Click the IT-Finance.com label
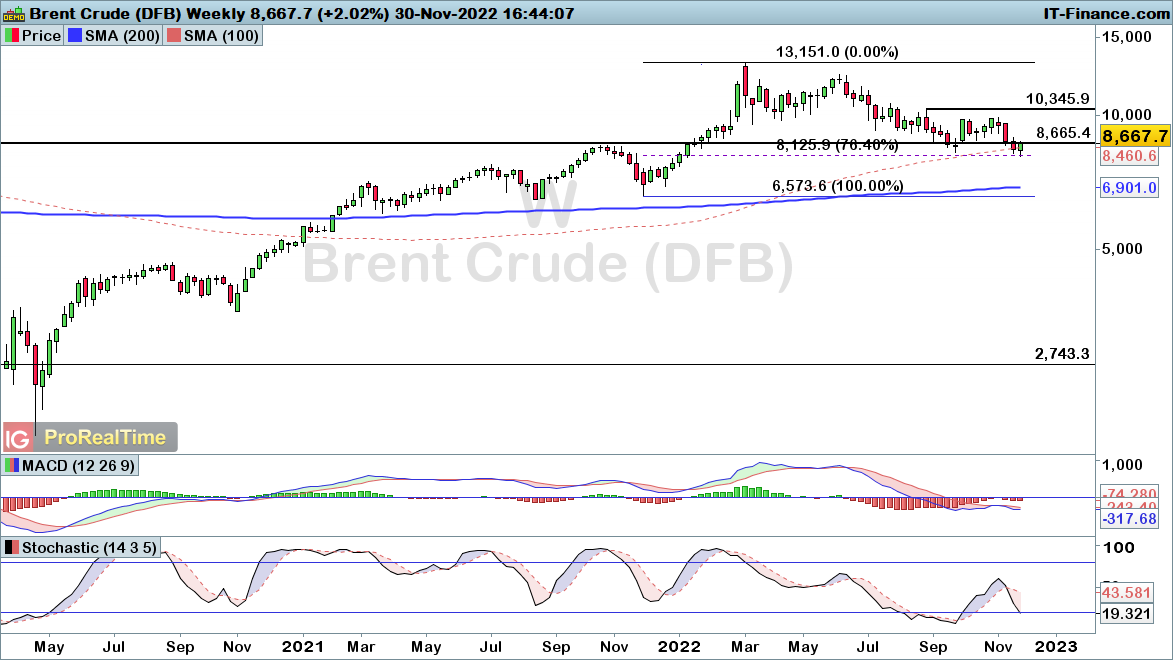Image resolution: width=1173 pixels, height=660 pixels. pos(1106,13)
